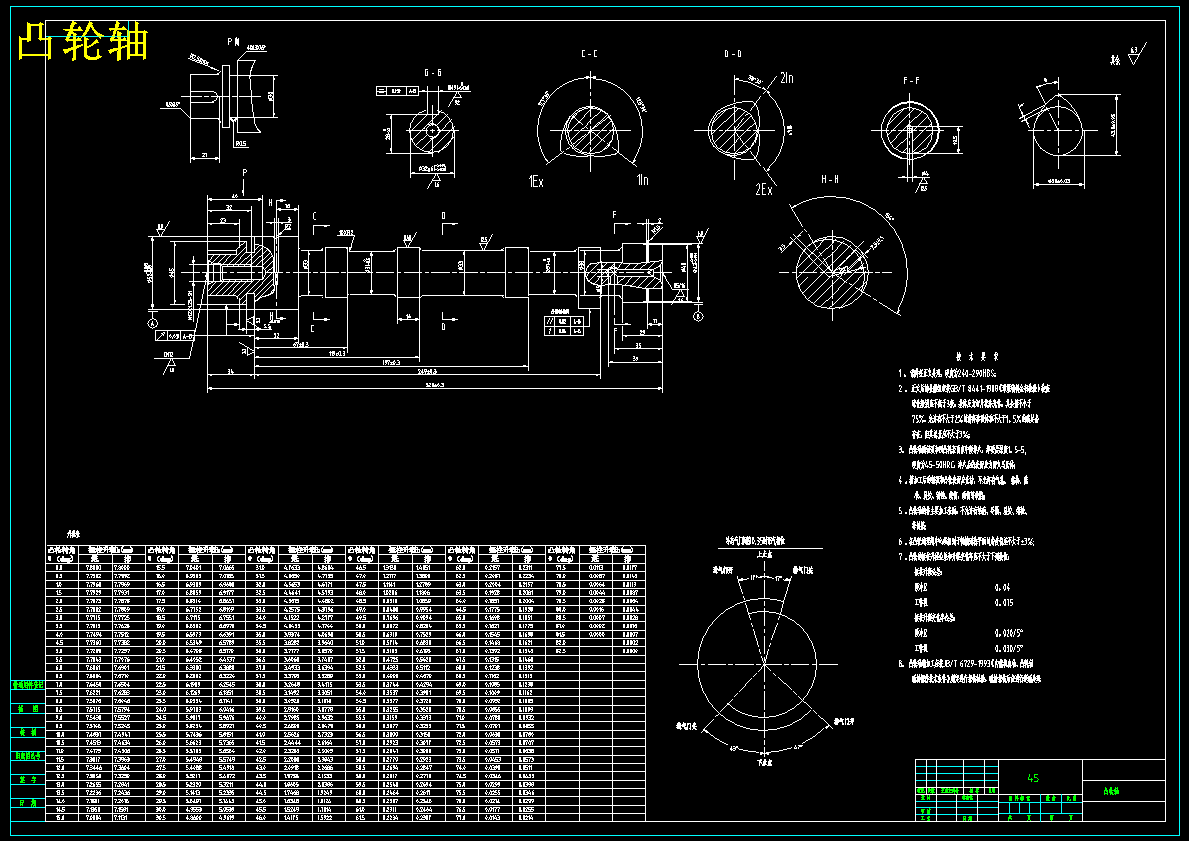This screenshot has height=841, width=1189.
Task: Click the green 45 material value
Action: pos(1033,778)
